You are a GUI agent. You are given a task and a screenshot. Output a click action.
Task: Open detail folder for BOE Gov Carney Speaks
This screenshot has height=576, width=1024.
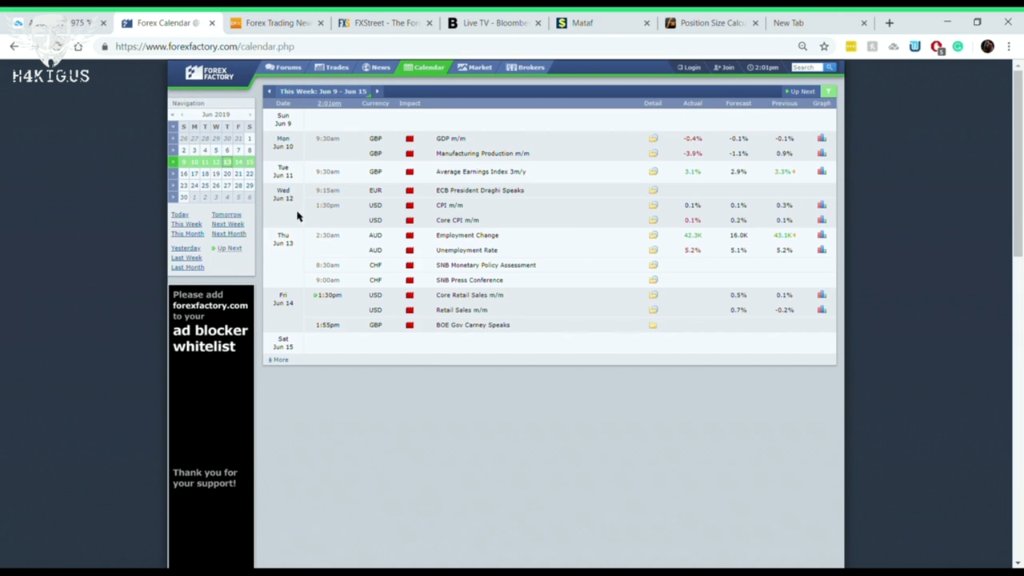pos(653,325)
